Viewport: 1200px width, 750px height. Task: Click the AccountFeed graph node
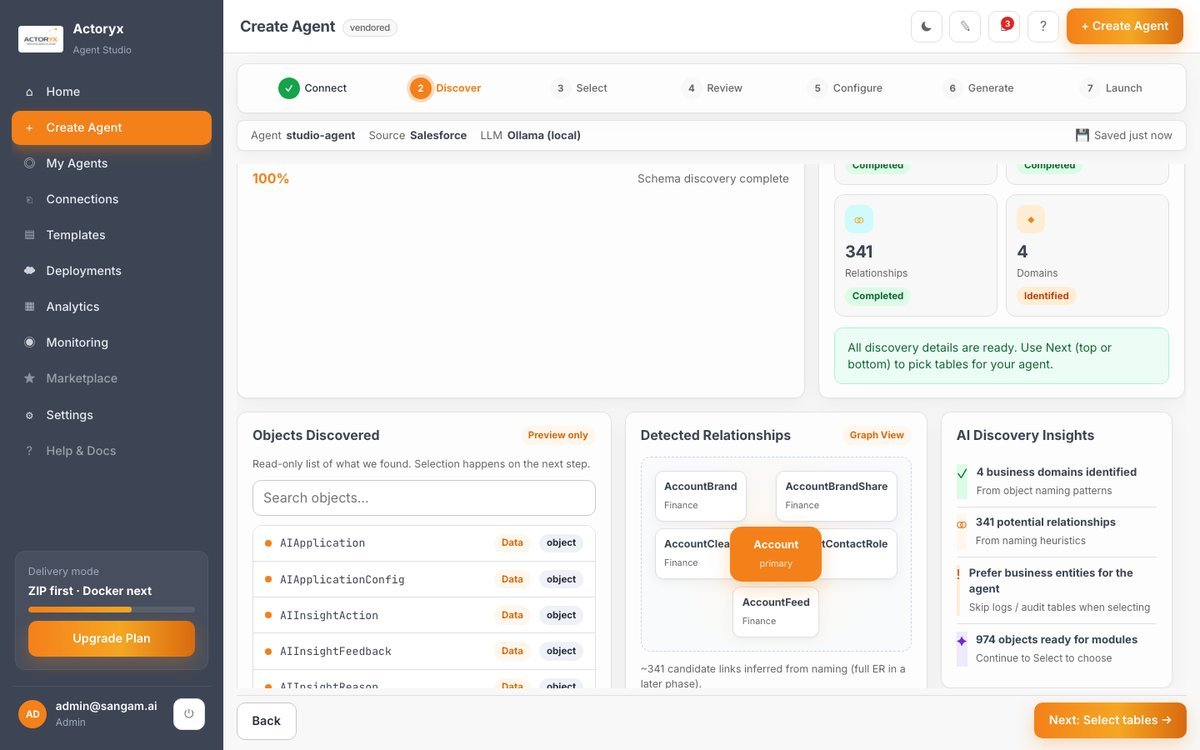[776, 612]
